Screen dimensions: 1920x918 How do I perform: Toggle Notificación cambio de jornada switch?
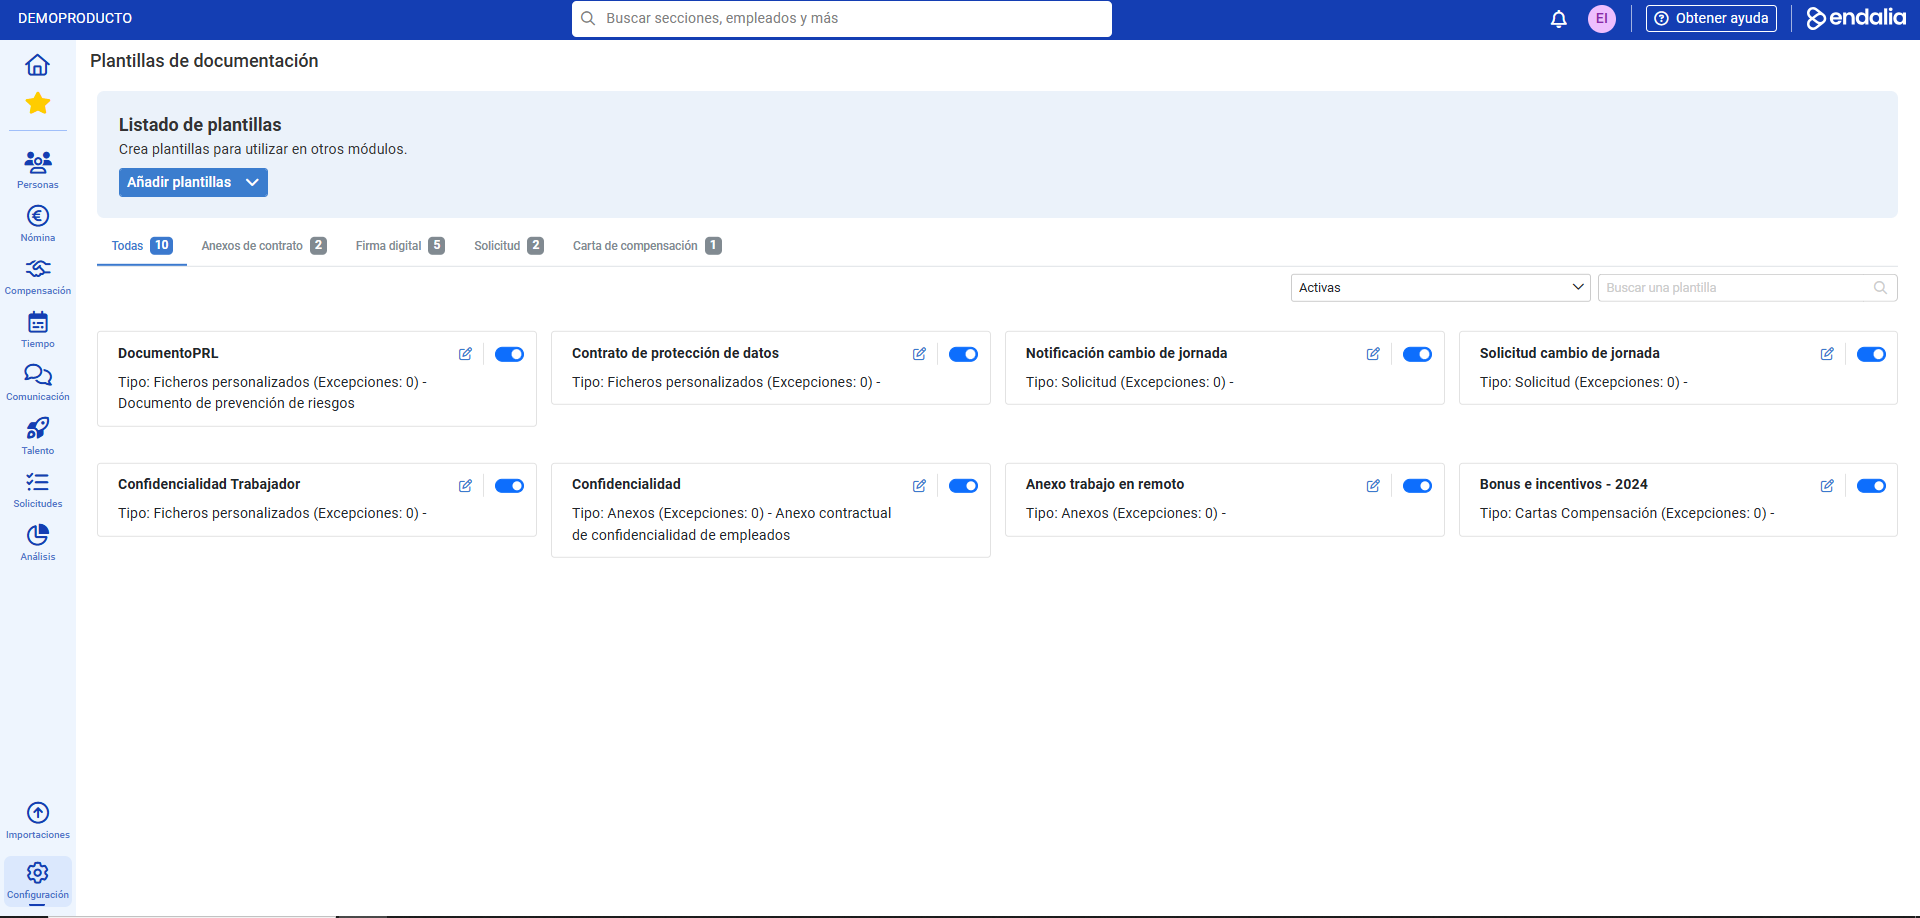(x=1417, y=354)
